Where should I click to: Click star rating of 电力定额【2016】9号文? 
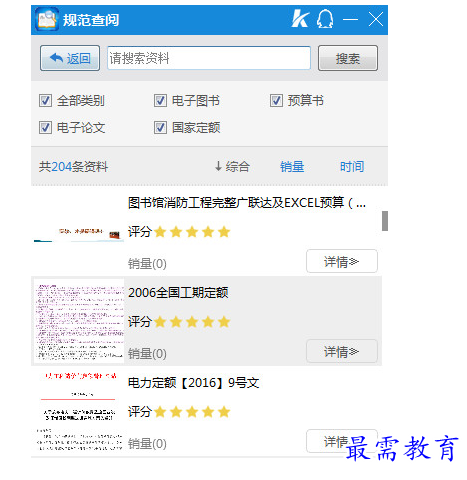pyautogui.click(x=192, y=412)
